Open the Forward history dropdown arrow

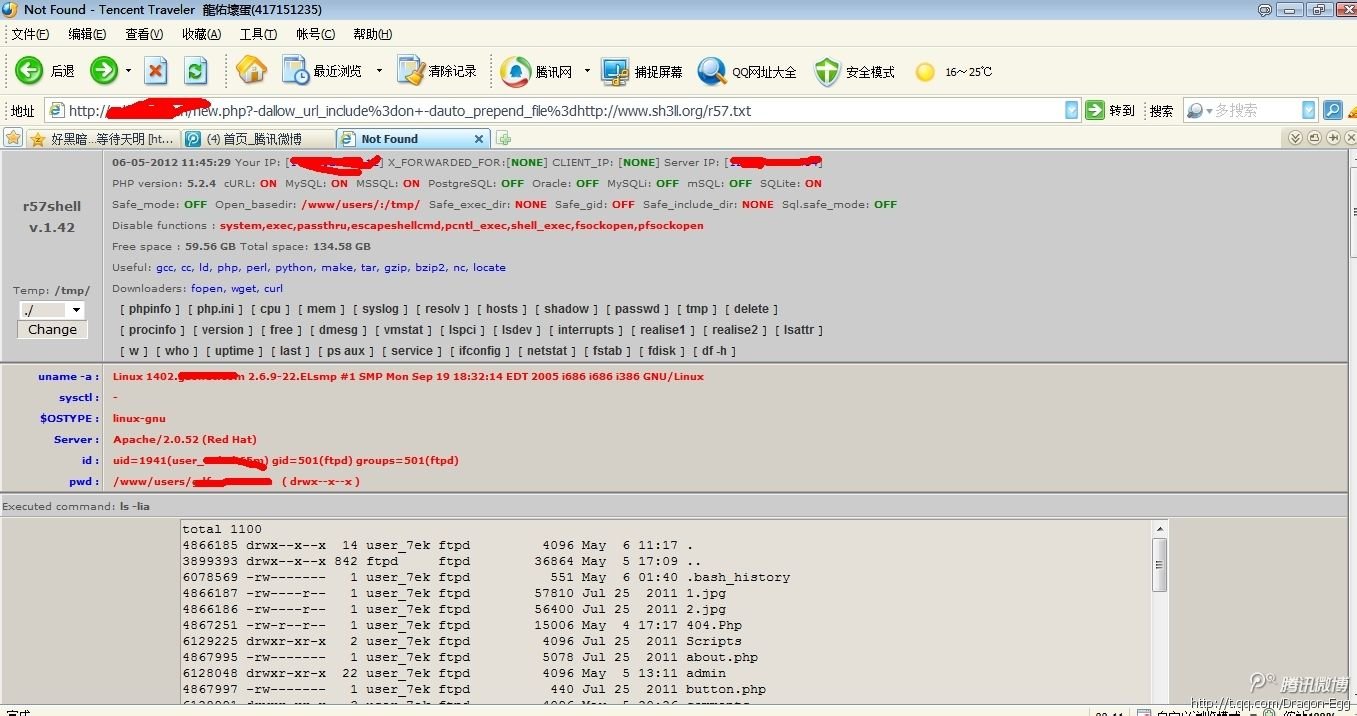[128, 71]
